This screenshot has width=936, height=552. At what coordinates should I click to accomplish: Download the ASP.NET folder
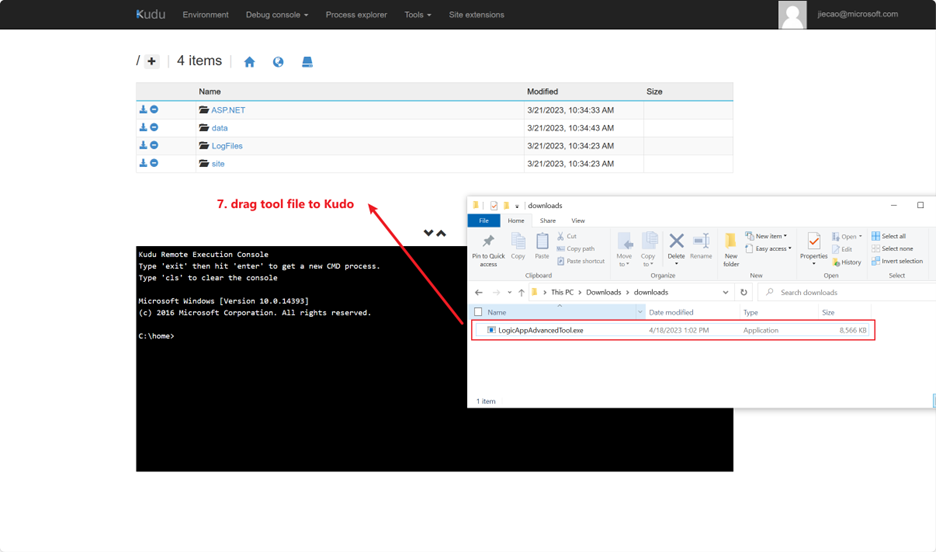[x=143, y=110]
